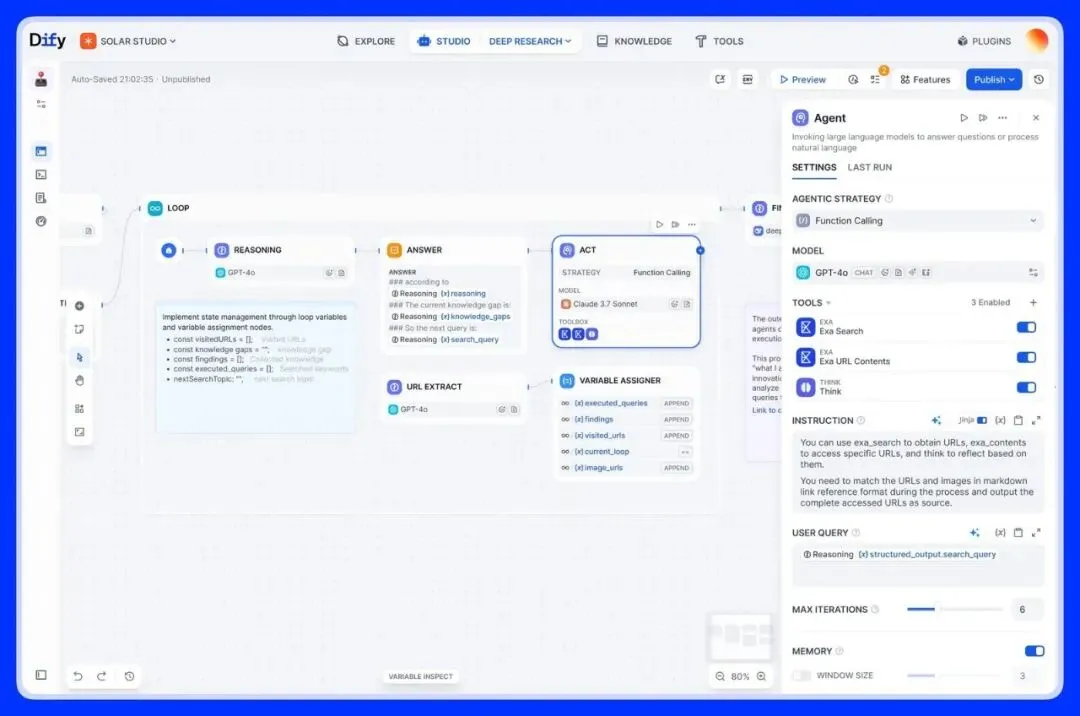Open the Agent panel more options menu
Screen dimensions: 1080x716
[1002, 118]
